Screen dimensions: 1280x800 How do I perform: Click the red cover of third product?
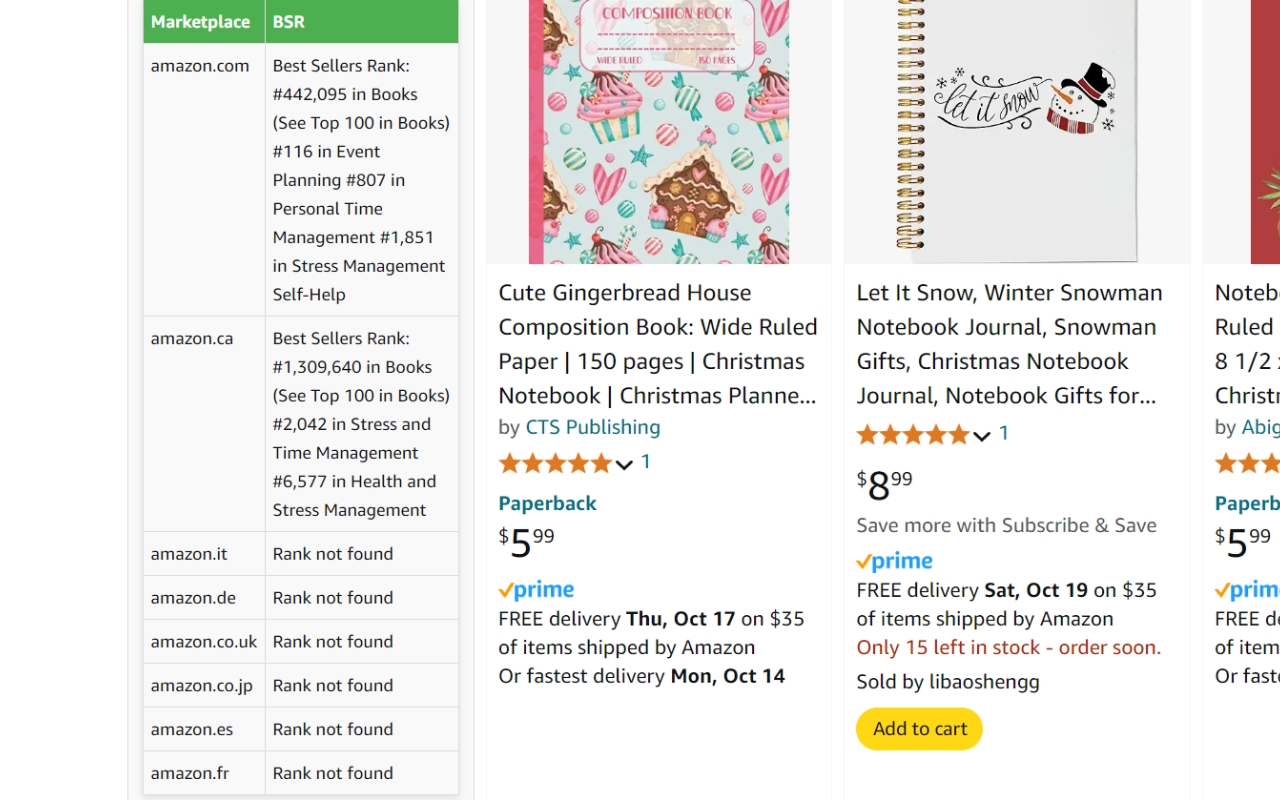pyautogui.click(x=1264, y=130)
